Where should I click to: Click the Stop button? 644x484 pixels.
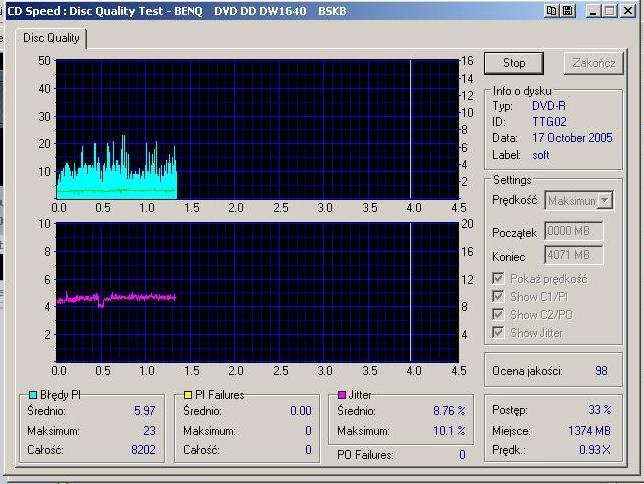[x=514, y=63]
